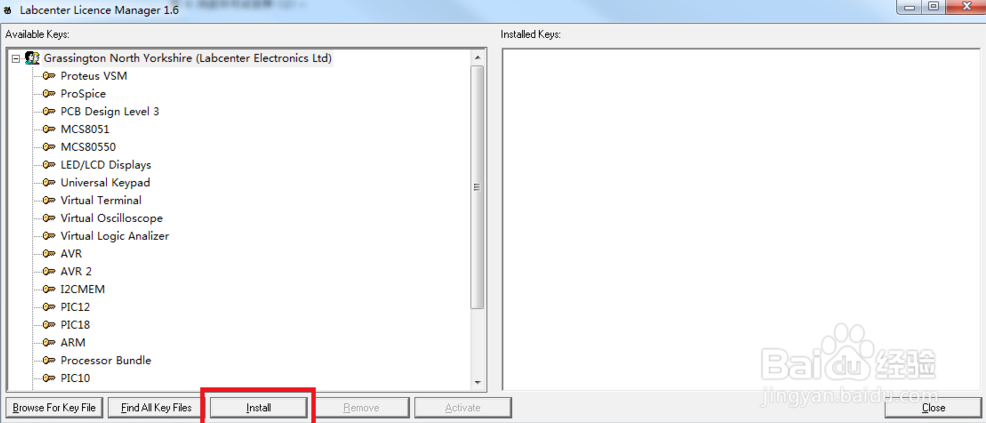Select PCB Design Level 3 key entry

point(109,111)
